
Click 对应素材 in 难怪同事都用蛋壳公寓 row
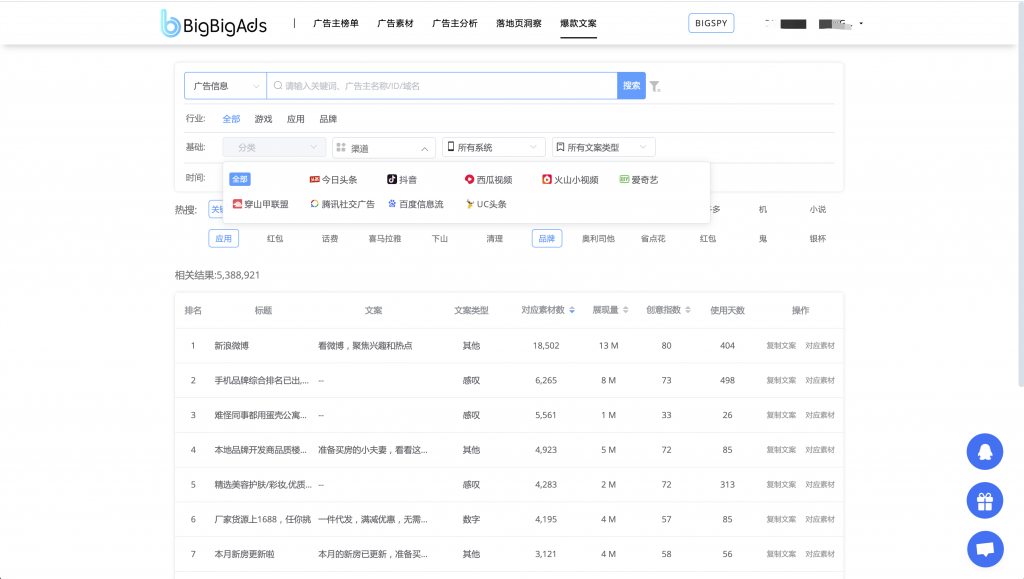(820, 415)
